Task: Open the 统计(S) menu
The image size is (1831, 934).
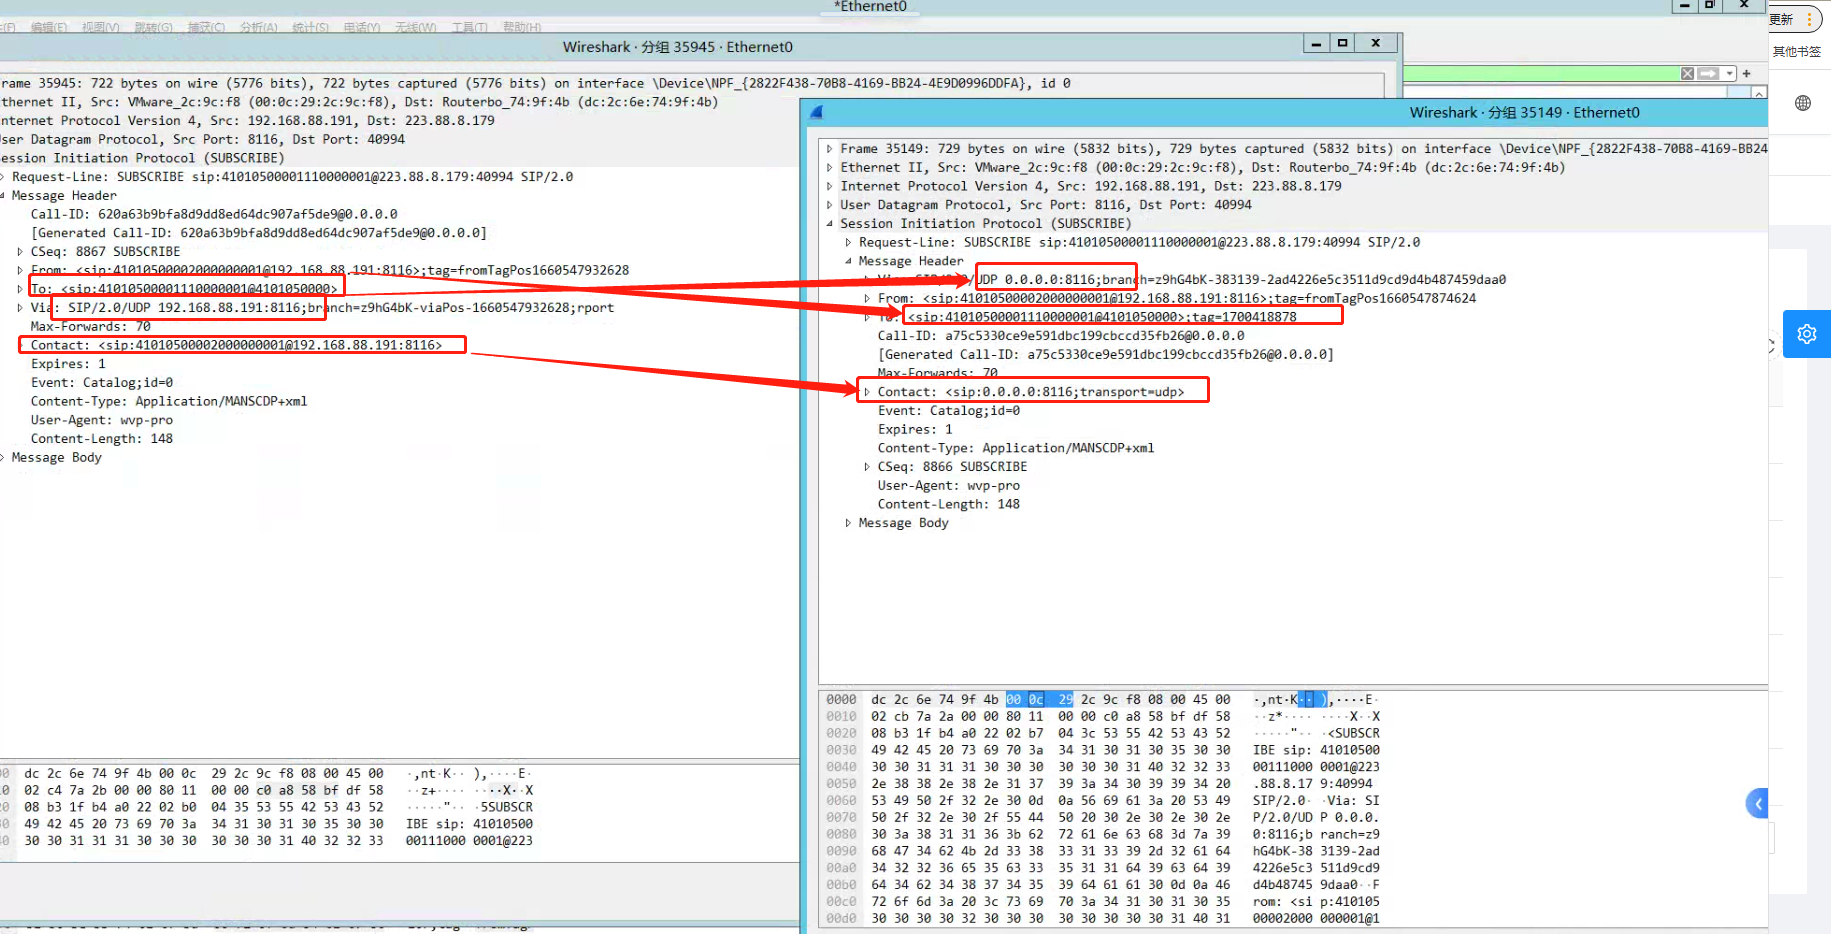Action: pyautogui.click(x=310, y=27)
